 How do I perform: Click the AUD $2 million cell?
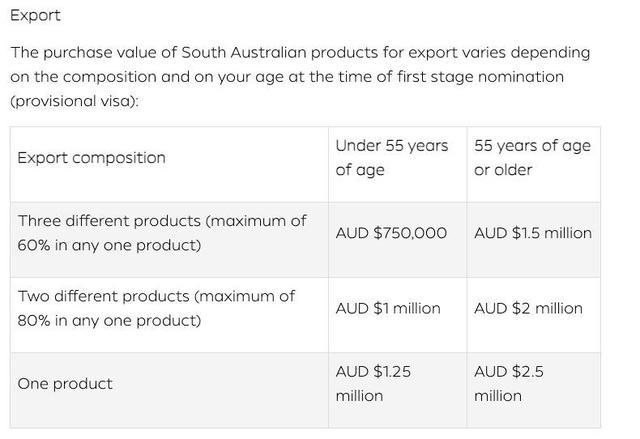(533, 315)
